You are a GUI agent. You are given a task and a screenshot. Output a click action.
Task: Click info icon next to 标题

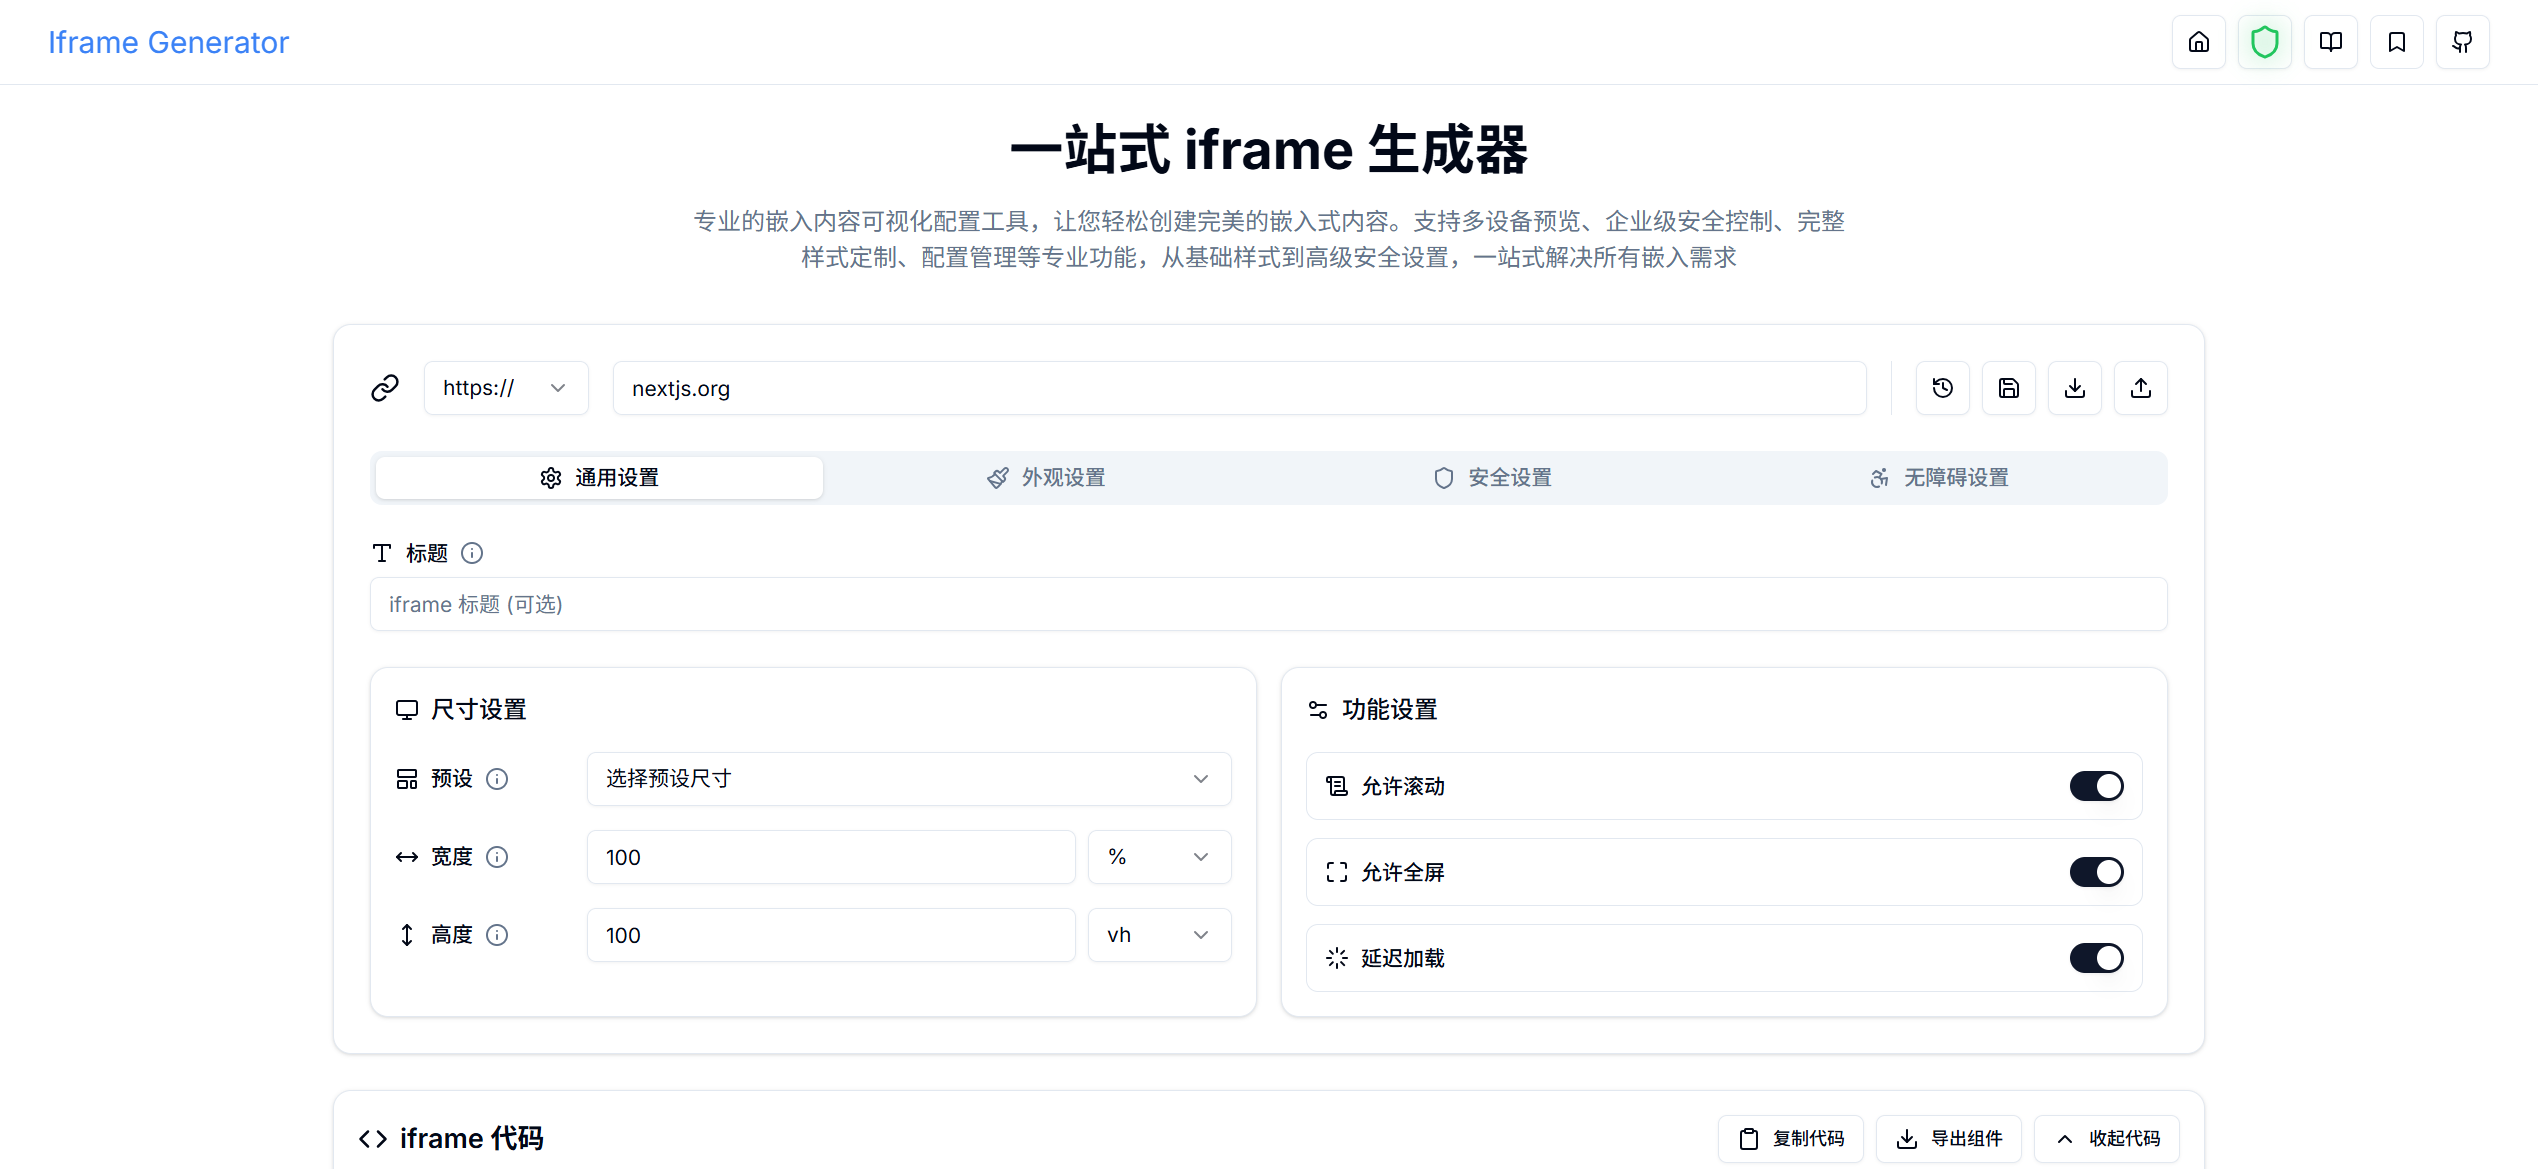click(472, 553)
